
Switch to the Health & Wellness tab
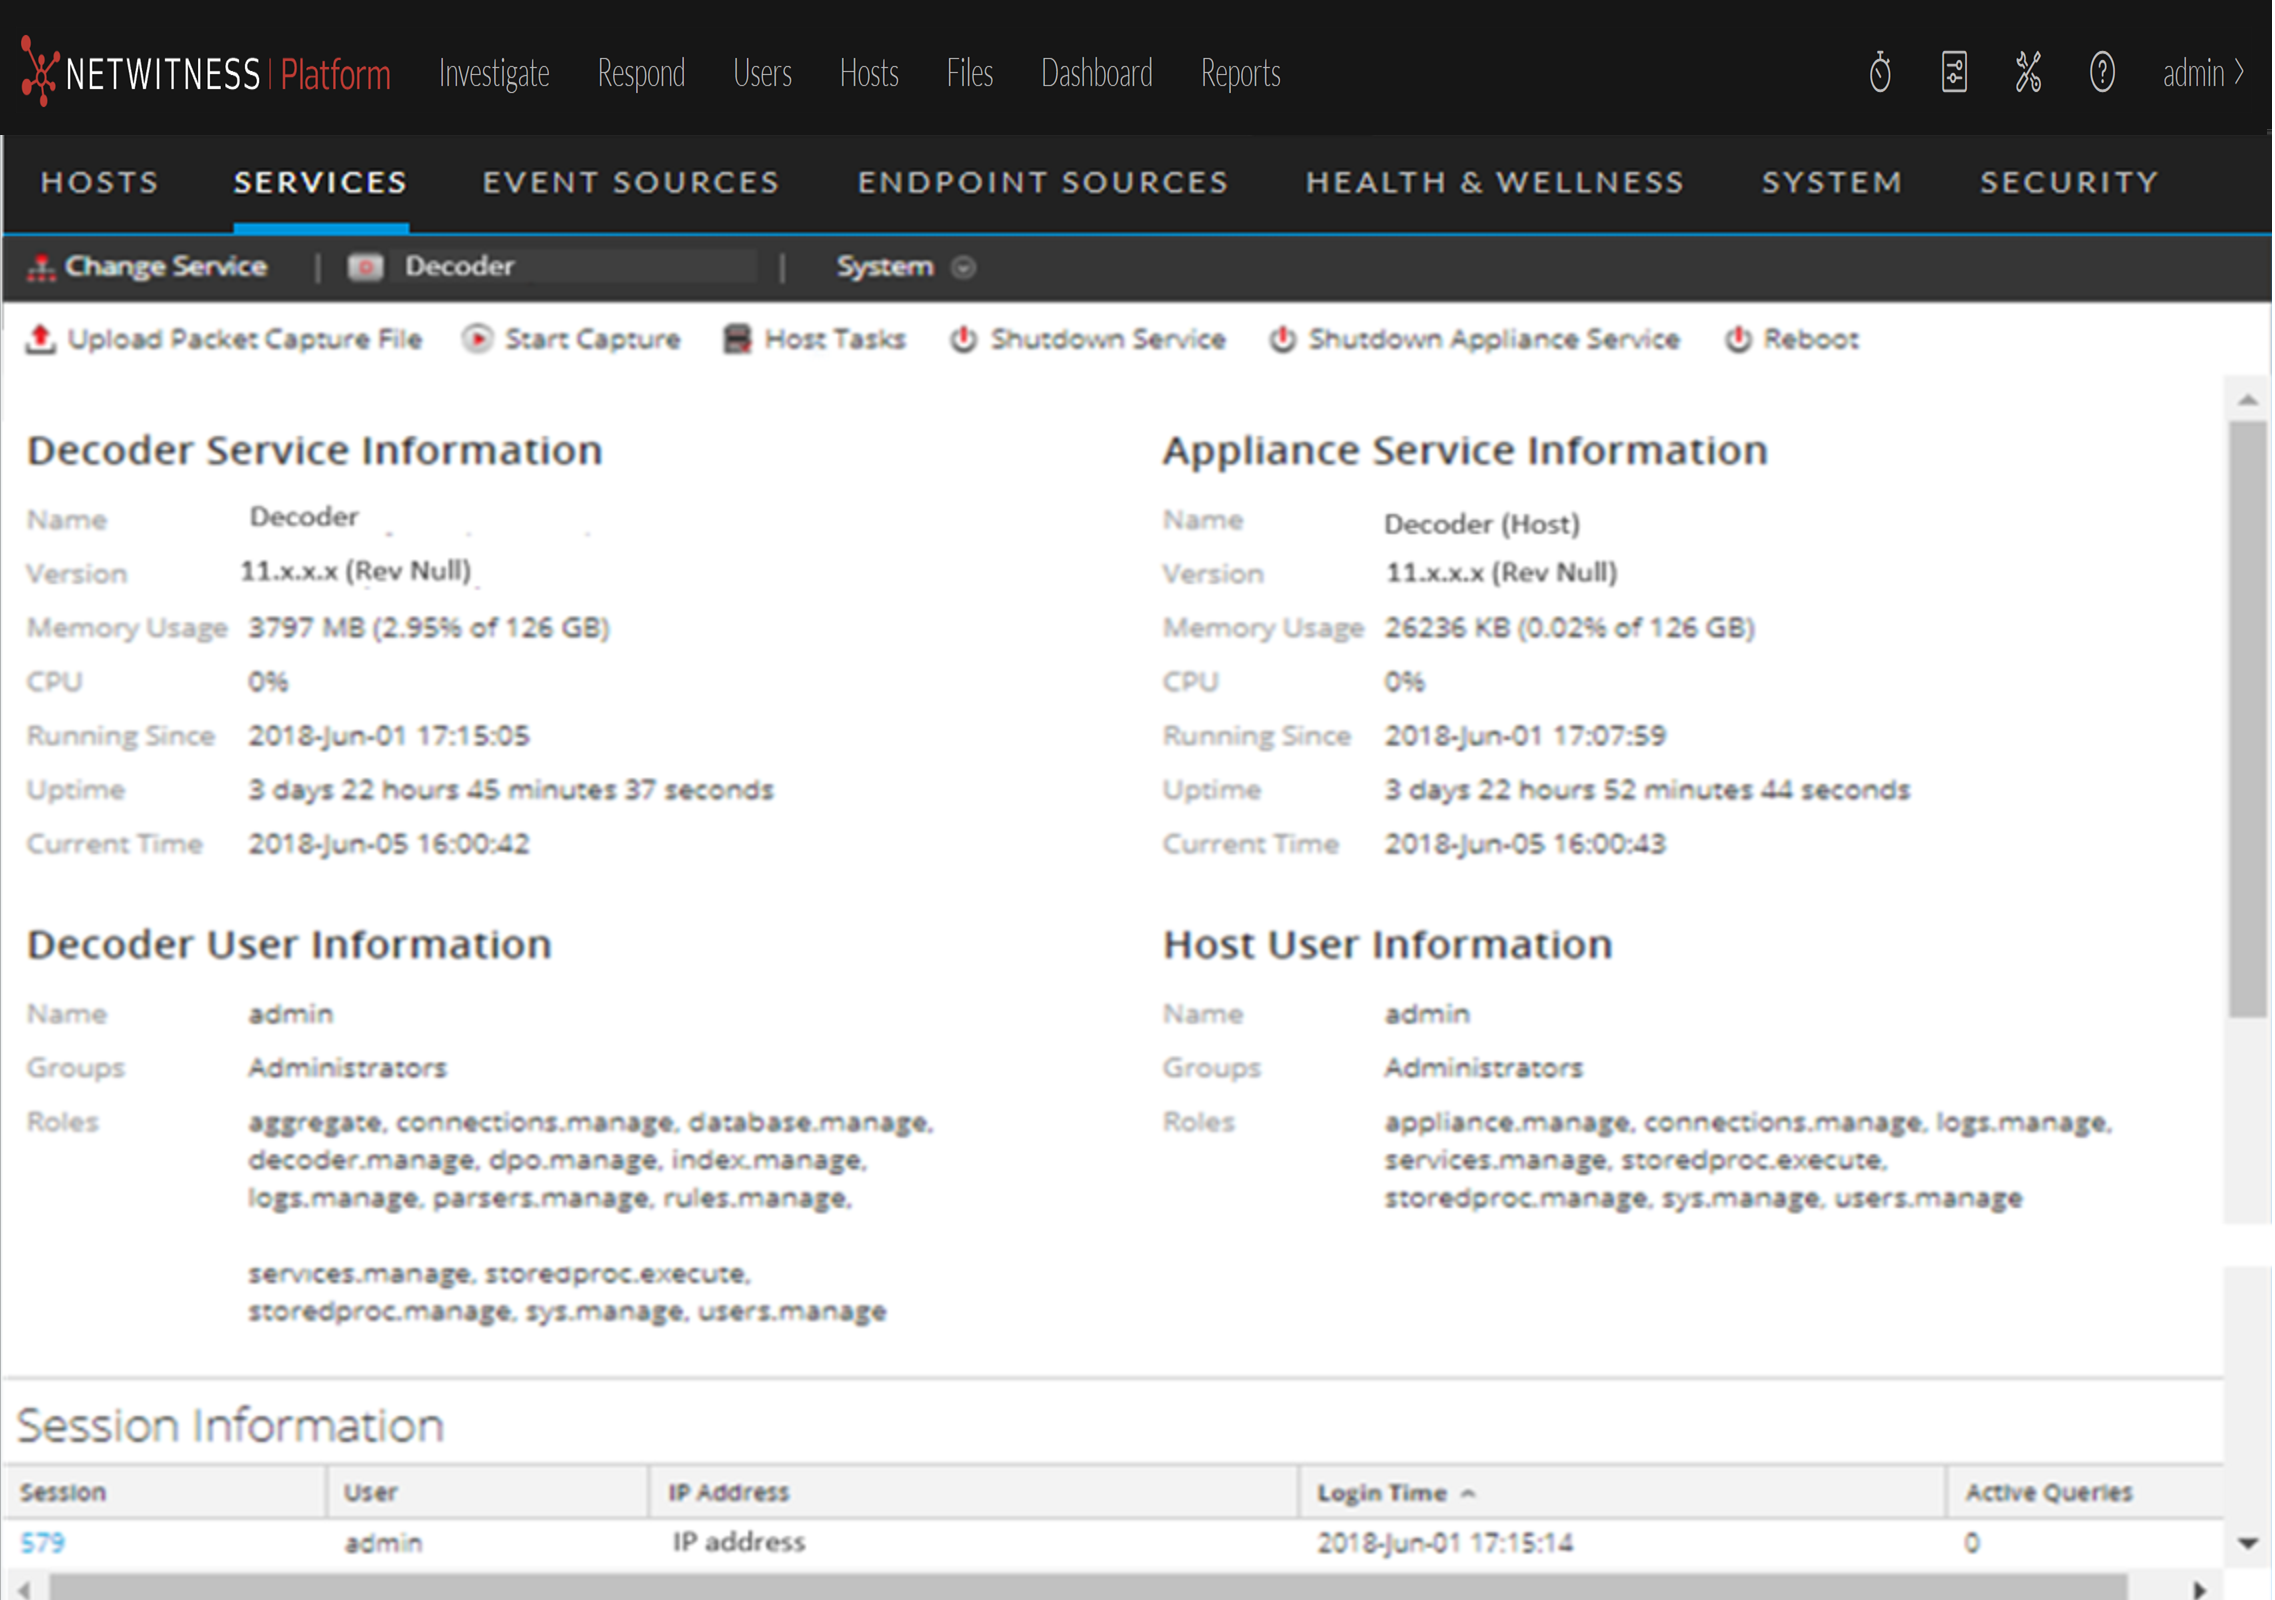(x=1496, y=183)
